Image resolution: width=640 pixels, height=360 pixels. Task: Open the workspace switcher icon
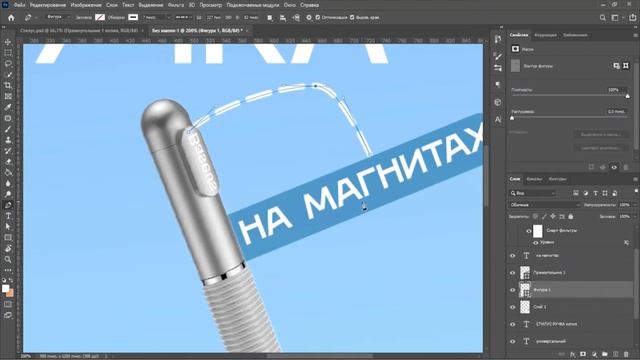[x=615, y=18]
